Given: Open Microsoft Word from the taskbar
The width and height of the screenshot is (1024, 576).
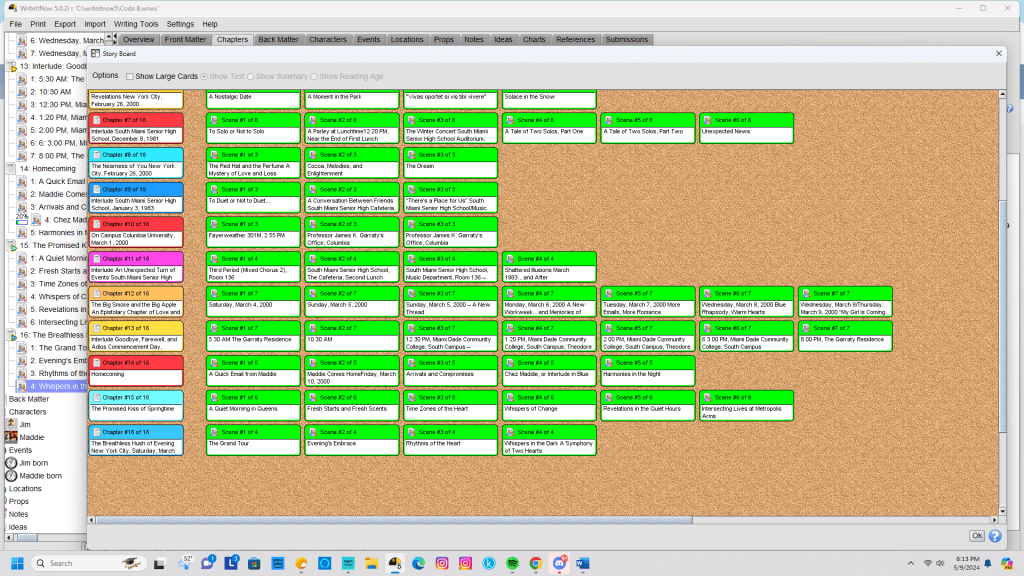Looking at the screenshot, I should [x=584, y=563].
